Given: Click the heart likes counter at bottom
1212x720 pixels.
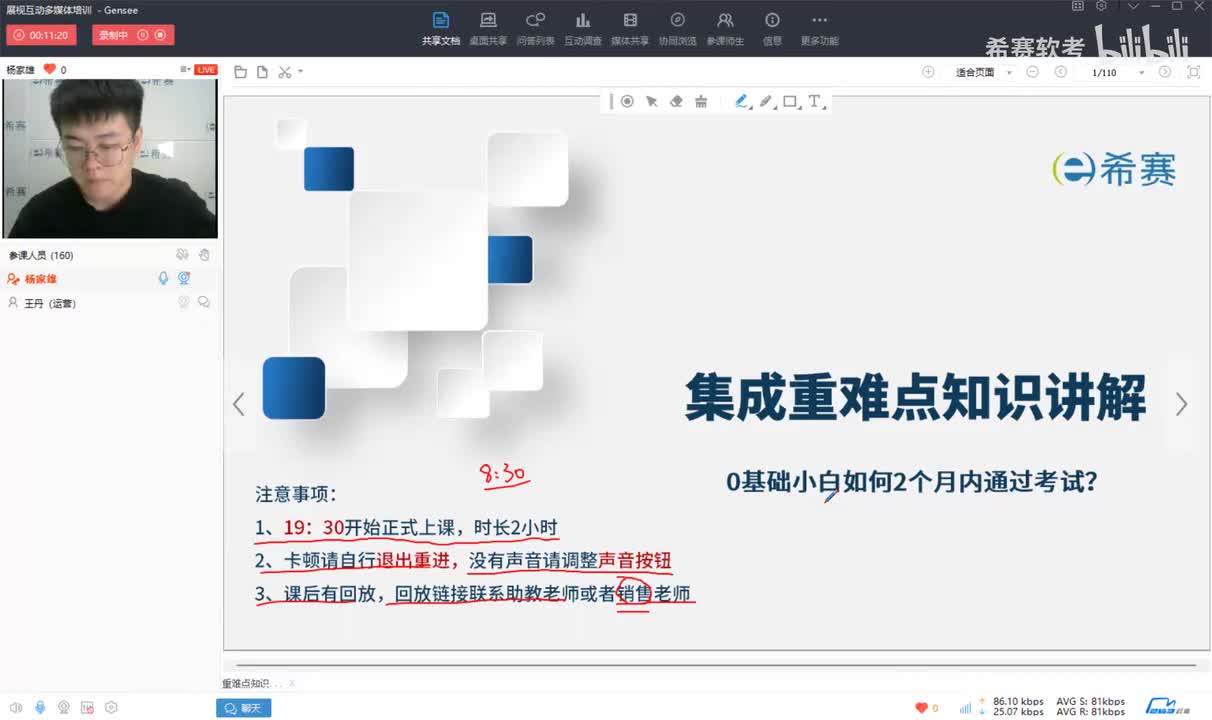Looking at the screenshot, I should (x=927, y=708).
